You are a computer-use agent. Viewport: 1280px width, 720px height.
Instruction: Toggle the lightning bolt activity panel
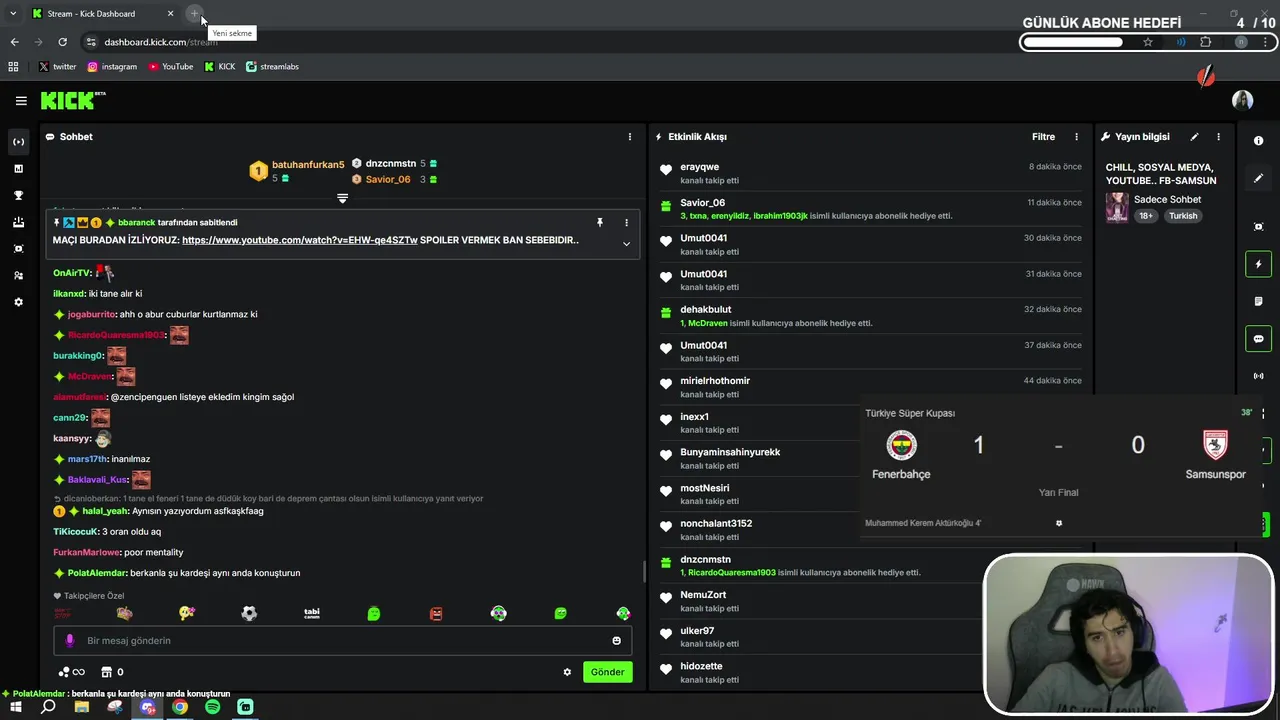click(x=1258, y=265)
